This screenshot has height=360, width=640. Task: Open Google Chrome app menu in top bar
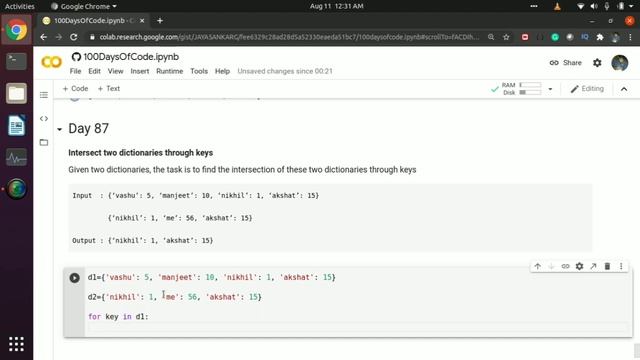pos(84,6)
